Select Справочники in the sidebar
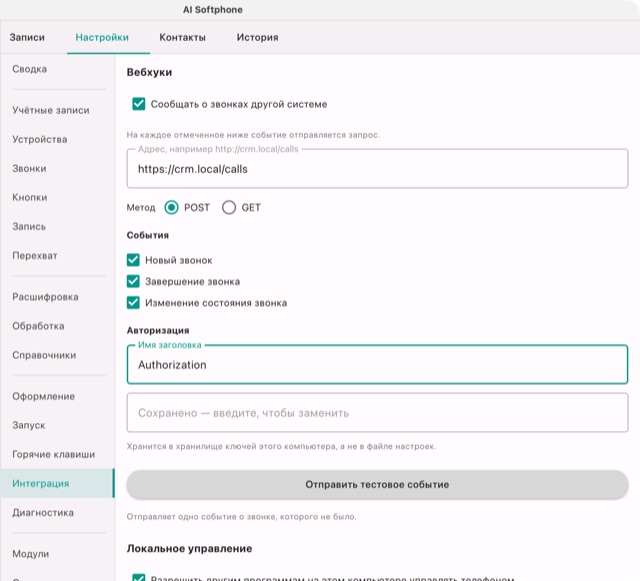 pyautogui.click(x=57, y=355)
